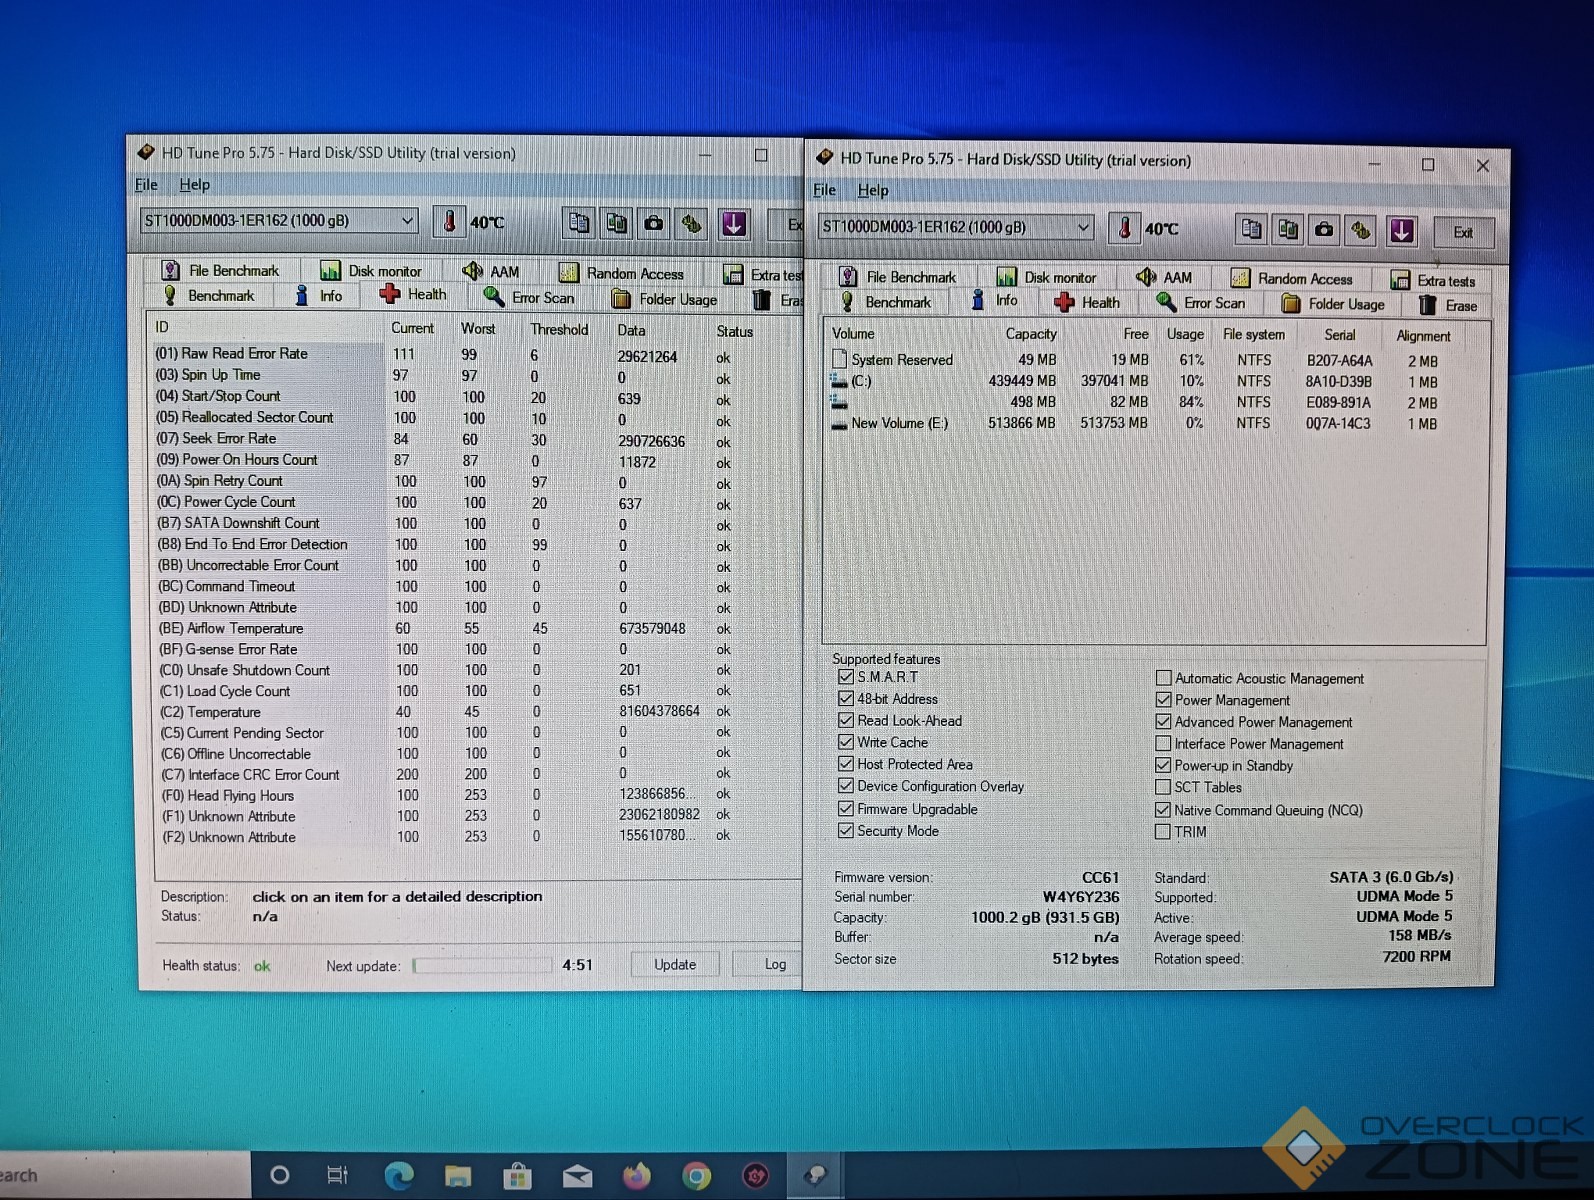The height and width of the screenshot is (1200, 1594).
Task: Open options icon in right HD Tune toolbar
Action: [x=1361, y=231]
